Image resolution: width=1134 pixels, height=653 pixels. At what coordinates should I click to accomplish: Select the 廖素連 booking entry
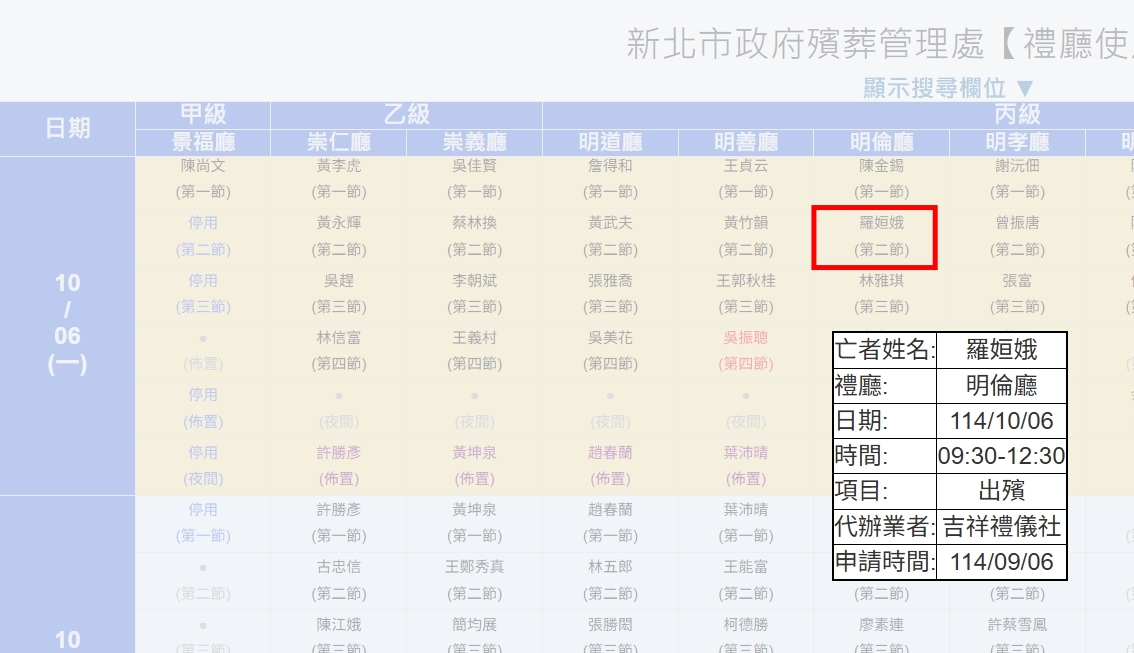[x=881, y=625]
